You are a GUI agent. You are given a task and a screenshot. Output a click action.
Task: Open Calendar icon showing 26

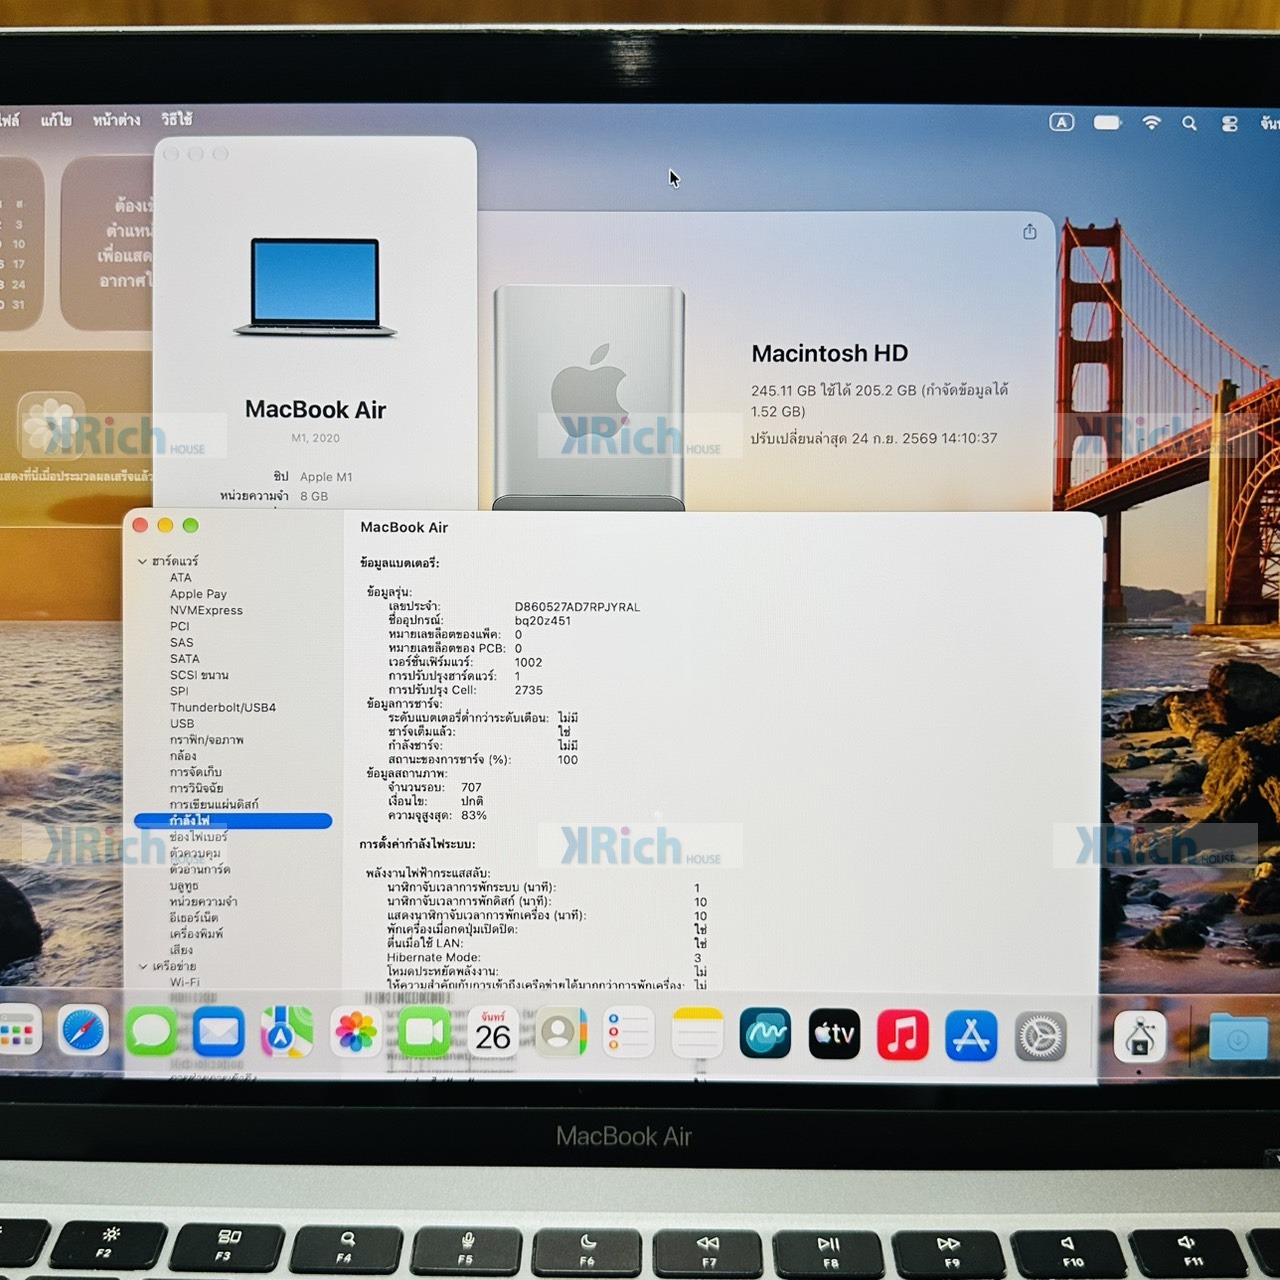point(493,1034)
